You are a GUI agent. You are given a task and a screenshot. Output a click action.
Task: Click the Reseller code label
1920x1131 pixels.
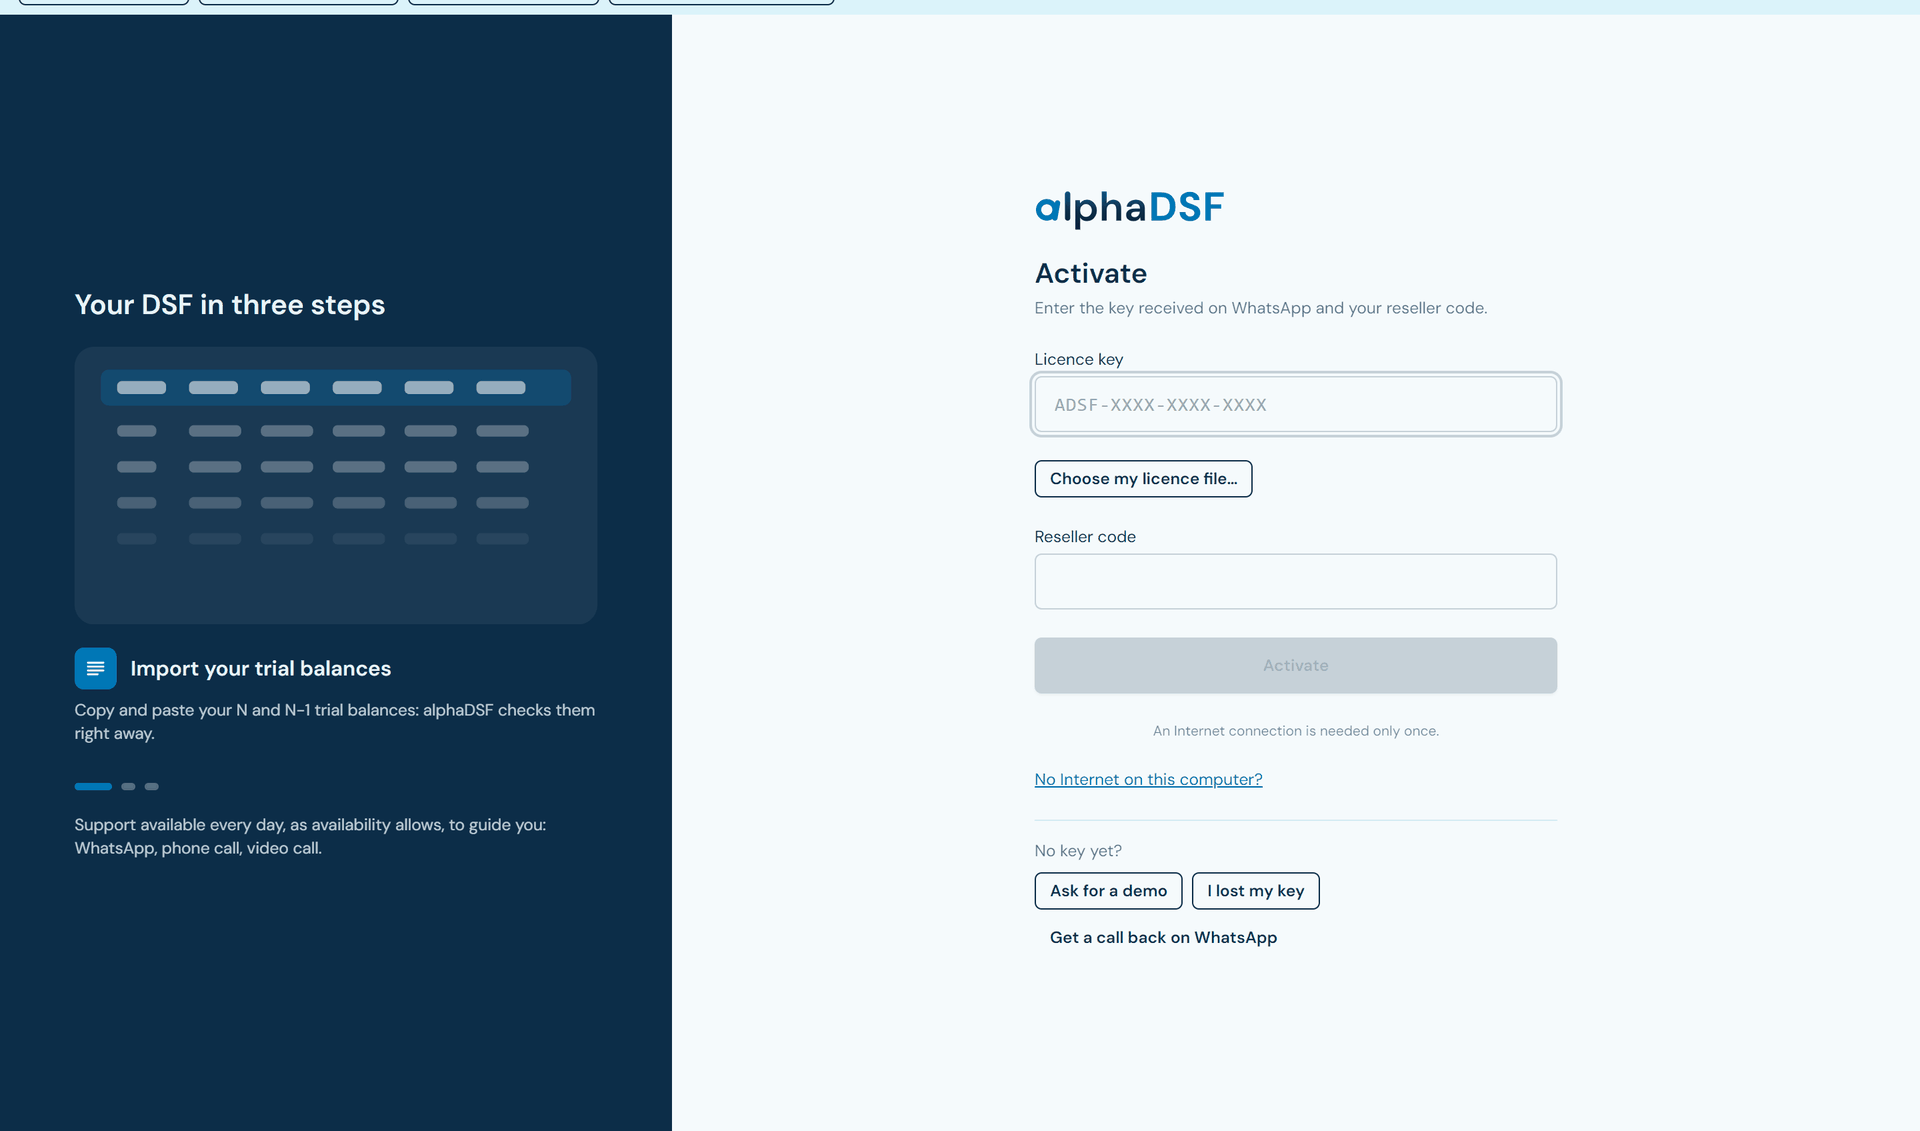tap(1085, 536)
